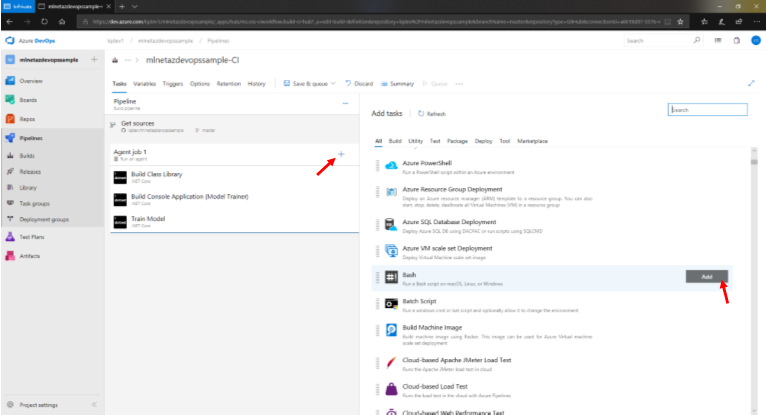This screenshot has width=766, height=415.
Task: Open Artifacts section
Action: tap(29, 256)
